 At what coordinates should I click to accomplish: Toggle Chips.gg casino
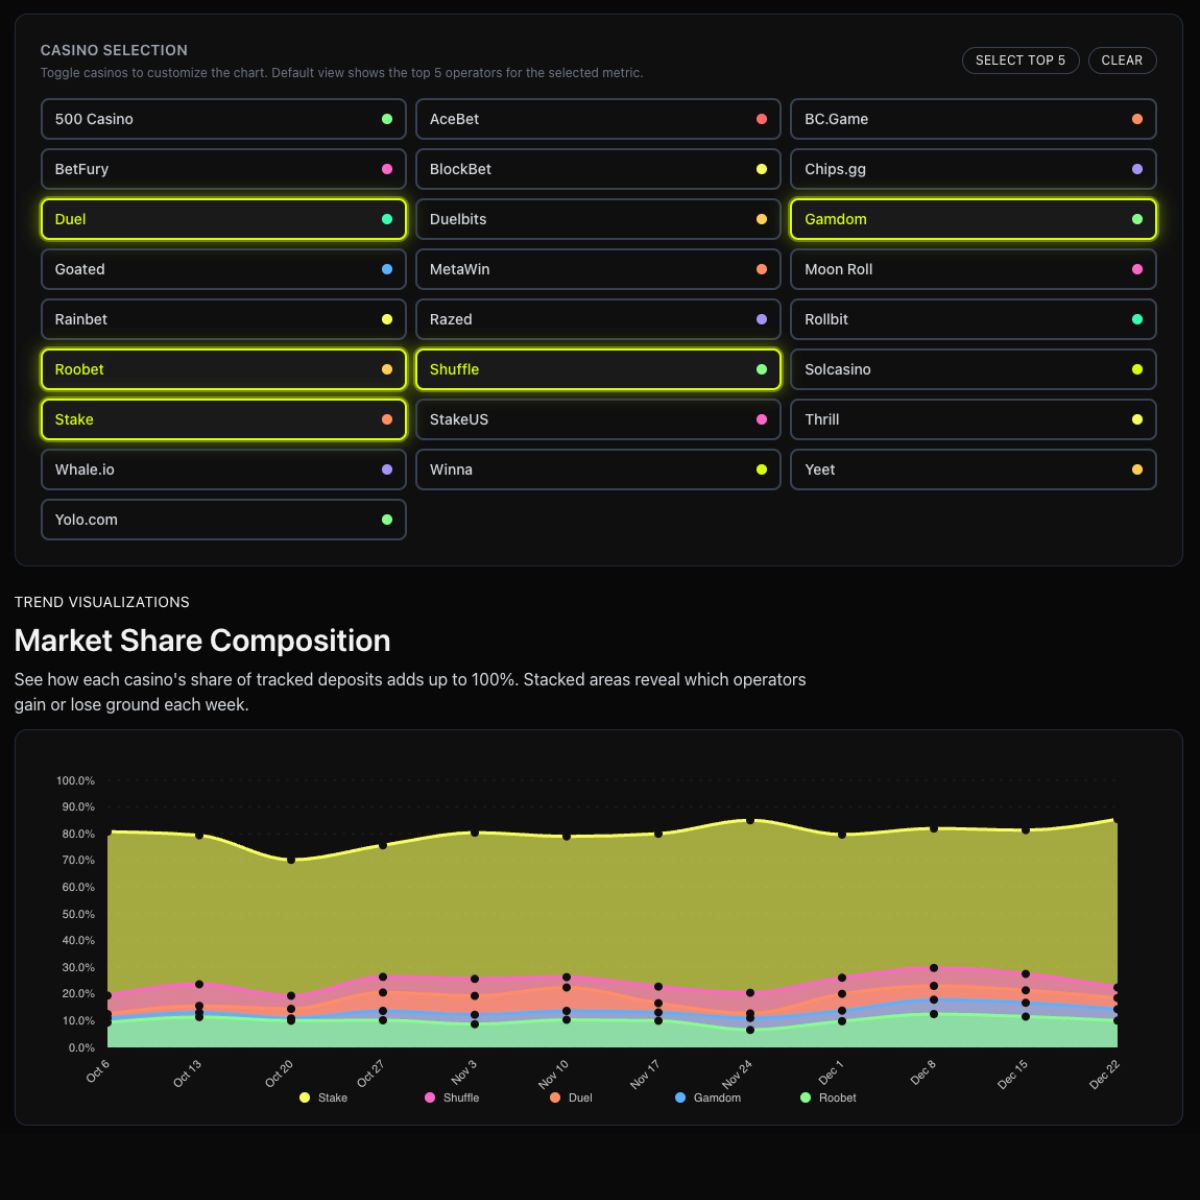coord(973,169)
